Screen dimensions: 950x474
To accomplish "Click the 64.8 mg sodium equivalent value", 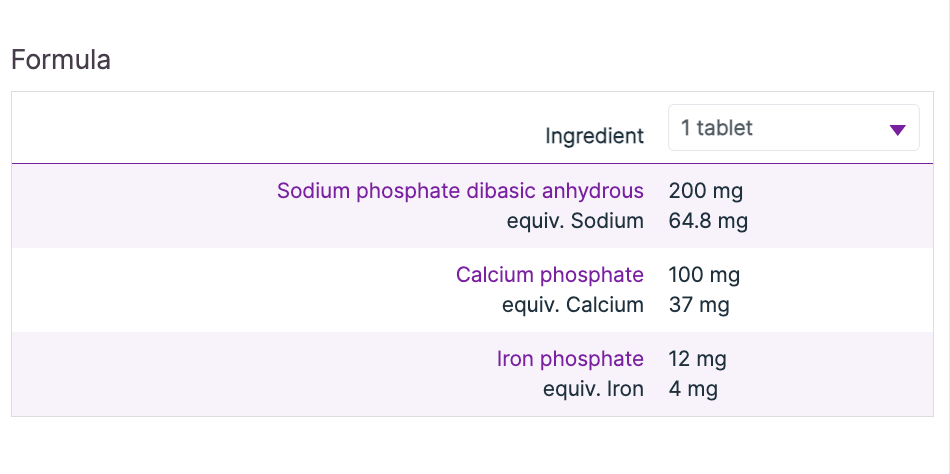I will [707, 221].
